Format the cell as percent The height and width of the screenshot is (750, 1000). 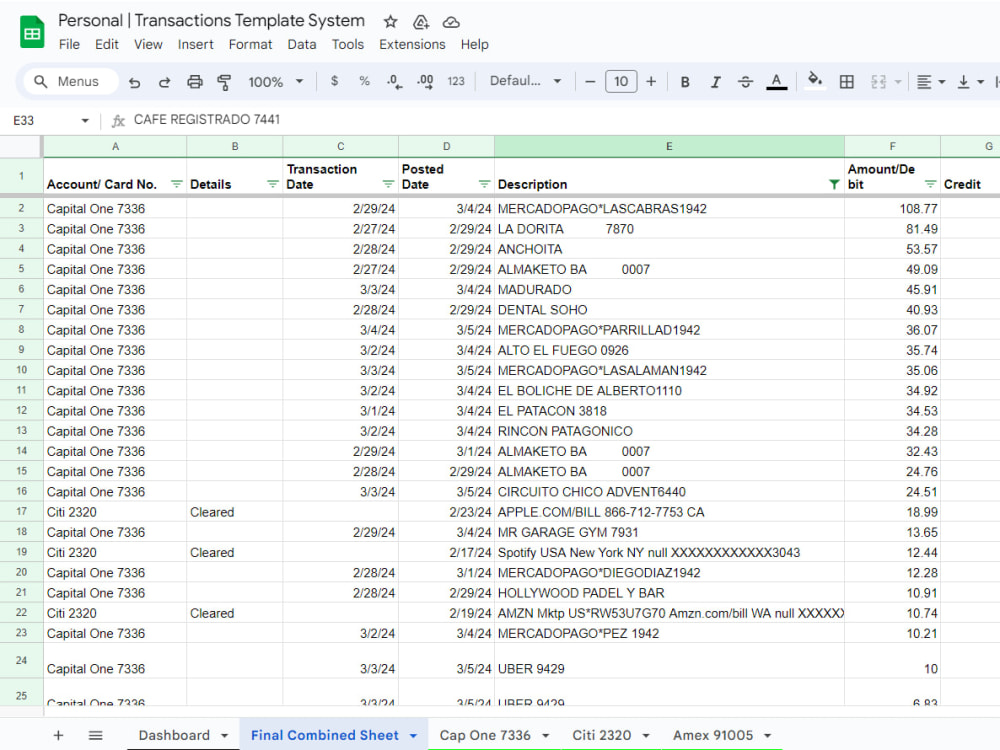point(364,81)
